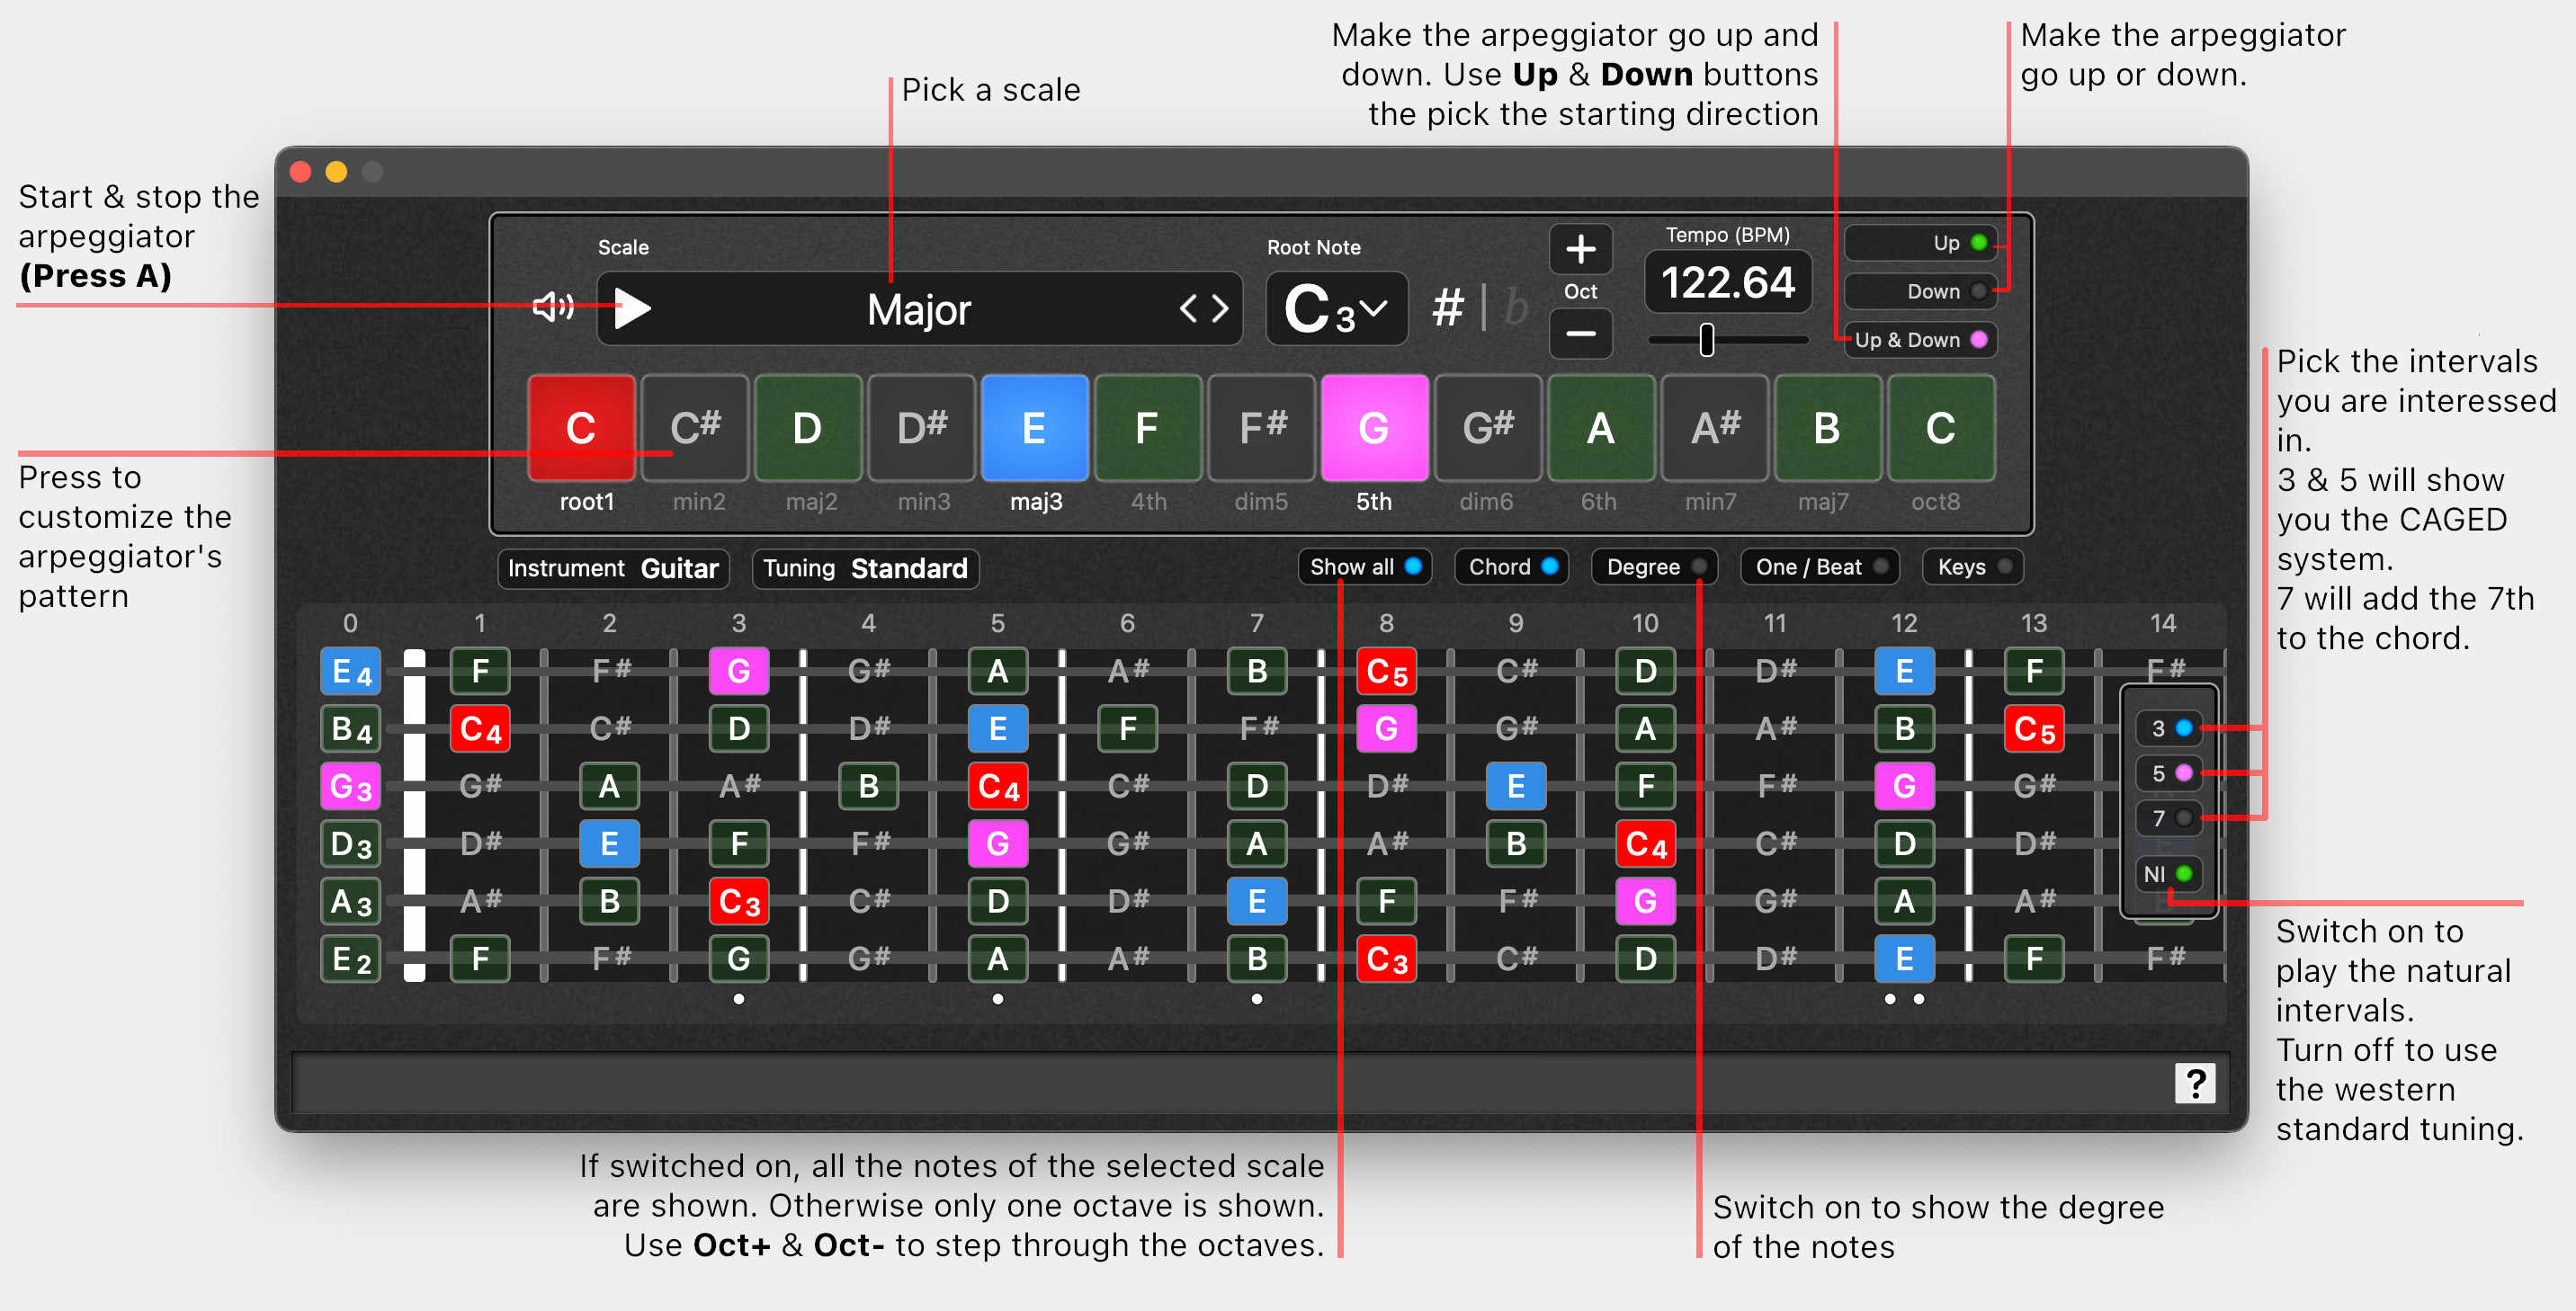Open the Instrument Guitar selector
Image resolution: width=2576 pixels, height=1311 pixels.
pyautogui.click(x=613, y=569)
